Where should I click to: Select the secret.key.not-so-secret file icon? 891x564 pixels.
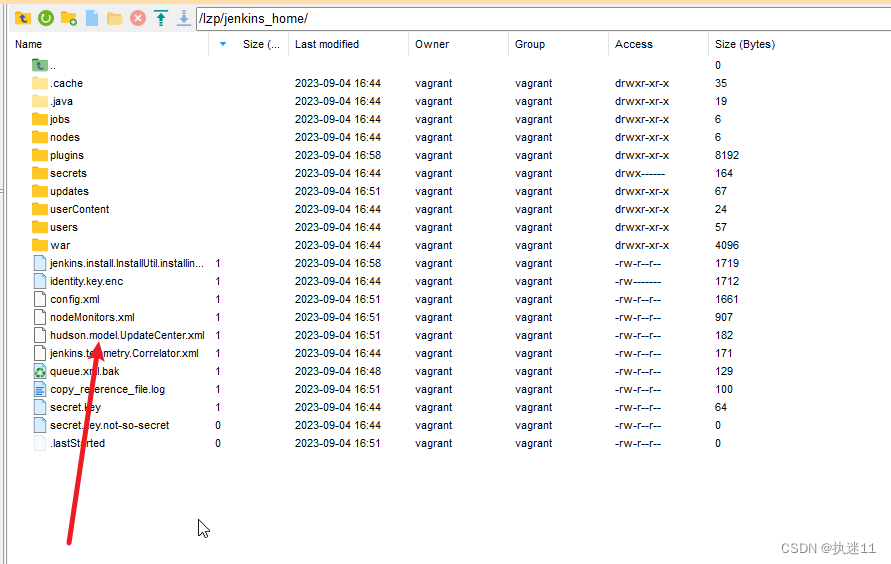click(x=40, y=425)
